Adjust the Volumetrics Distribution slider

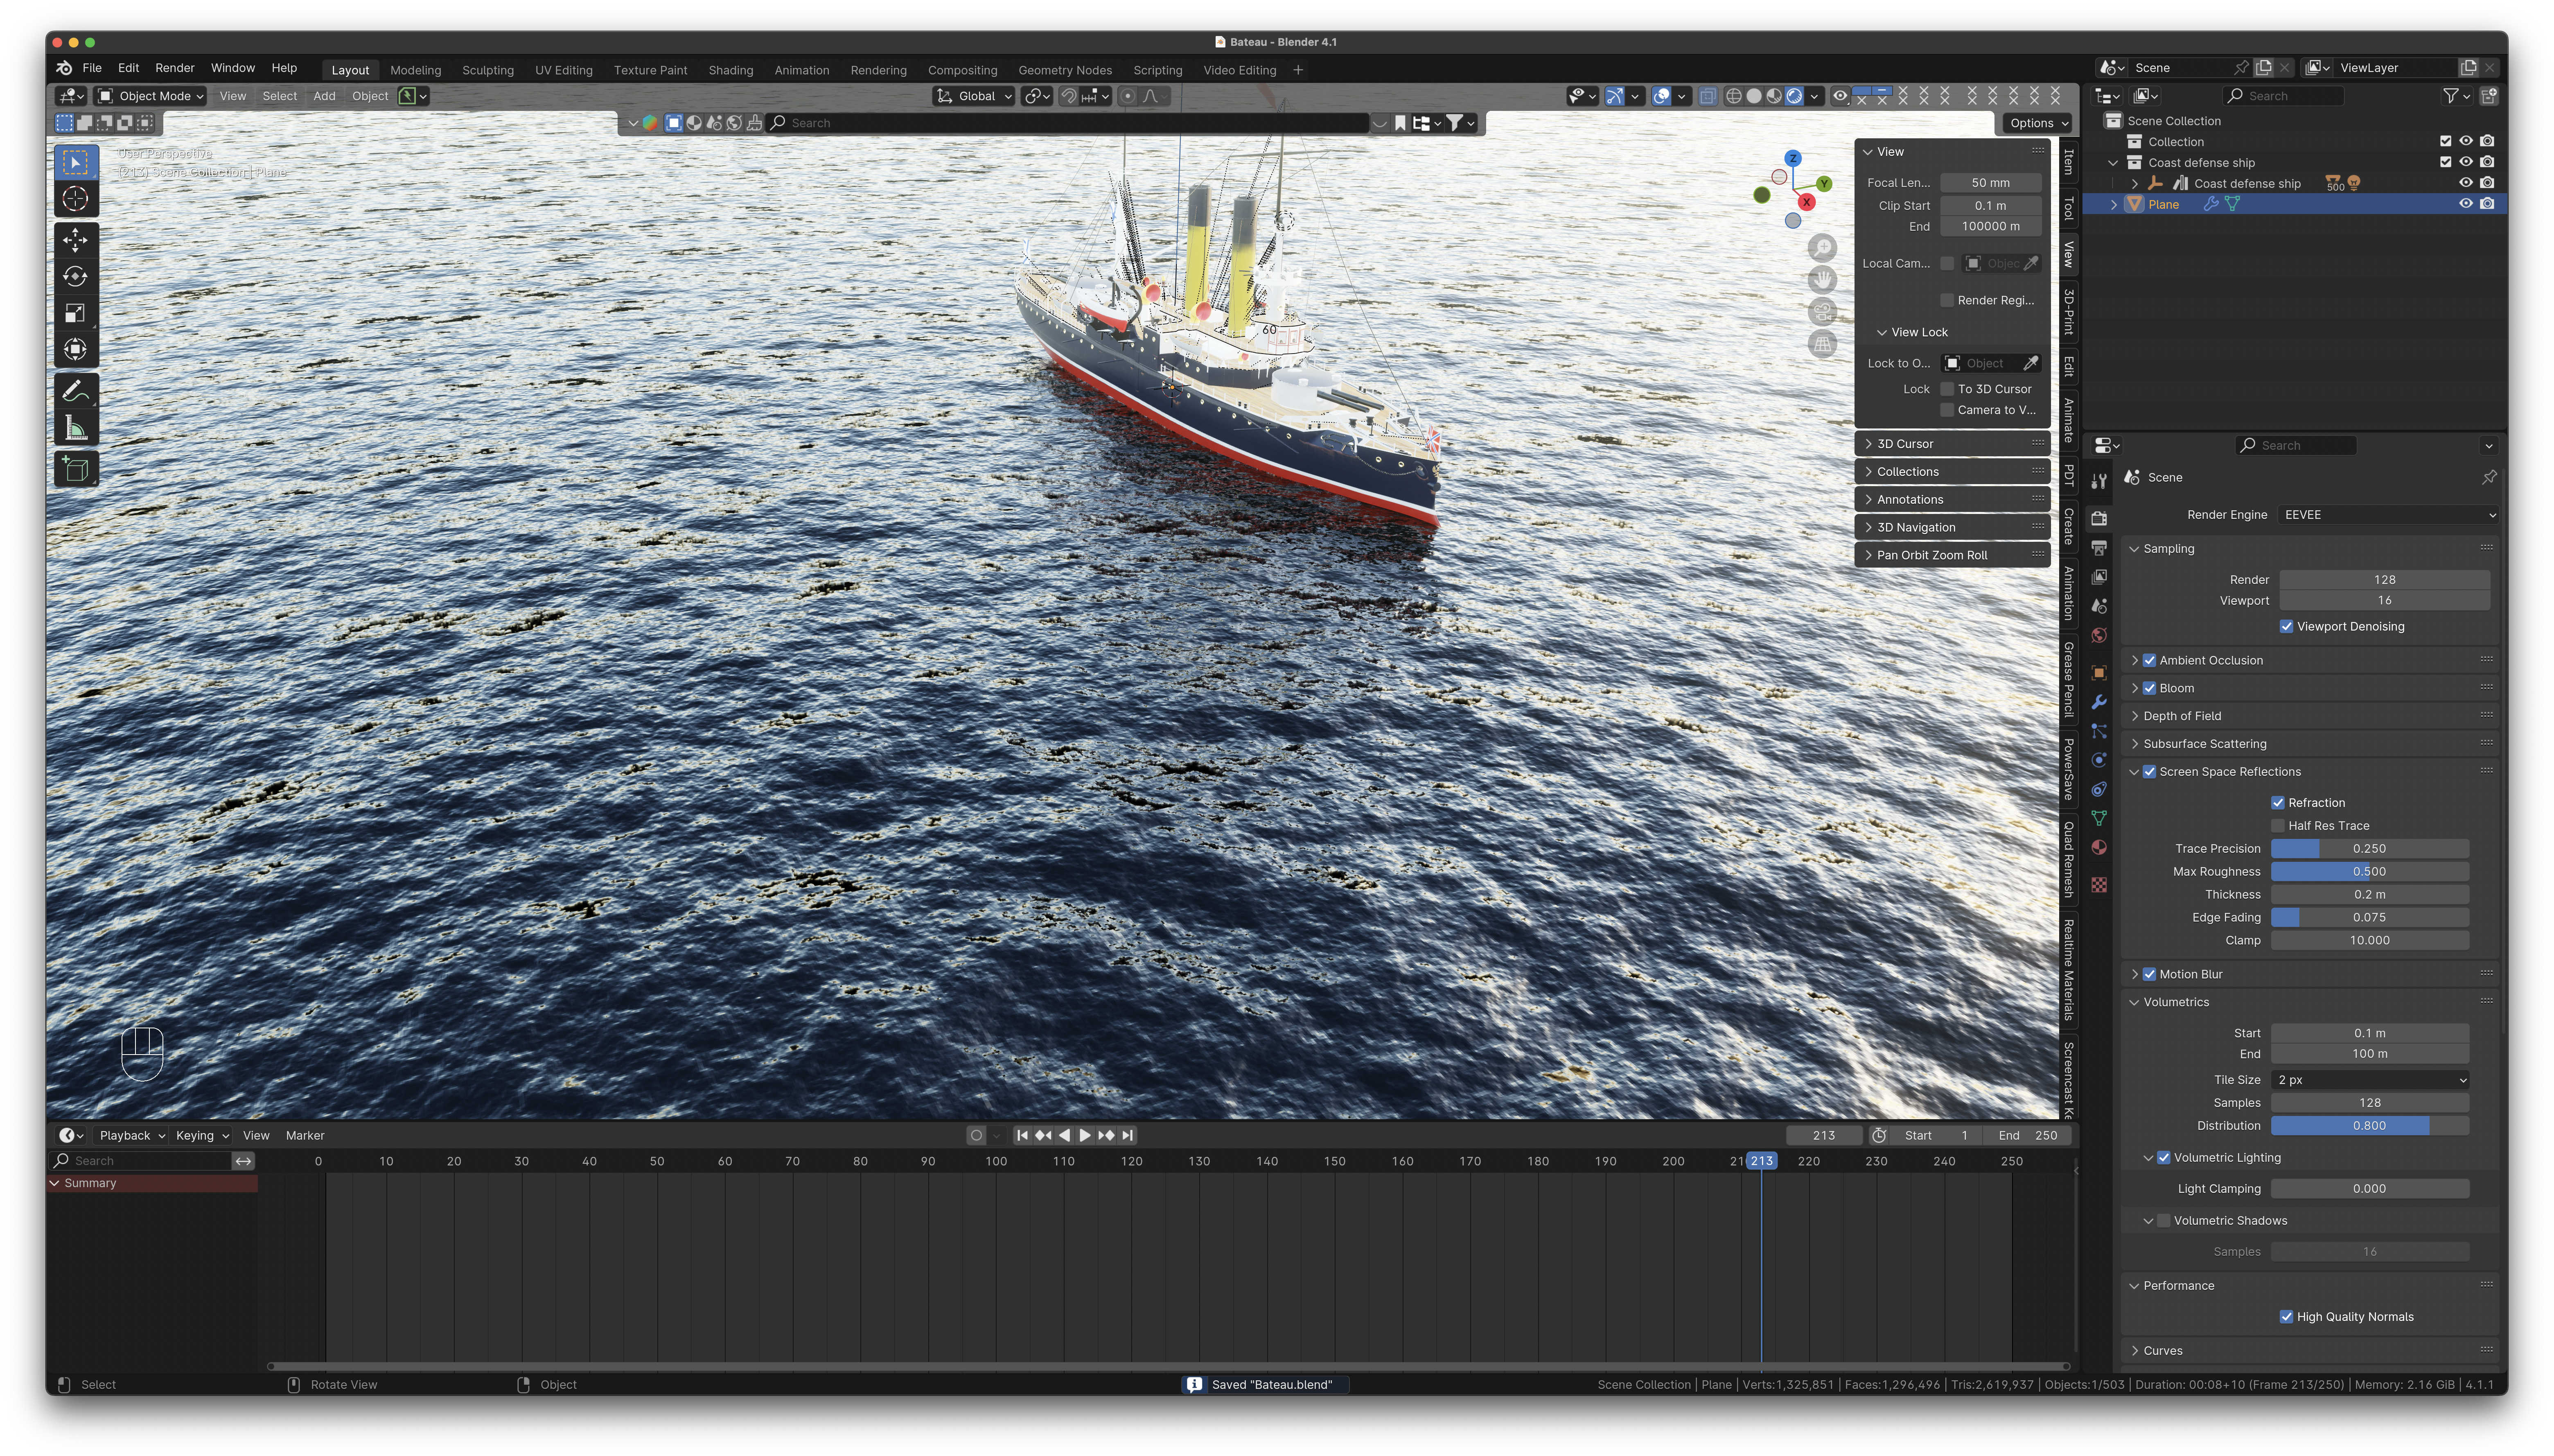click(2370, 1126)
